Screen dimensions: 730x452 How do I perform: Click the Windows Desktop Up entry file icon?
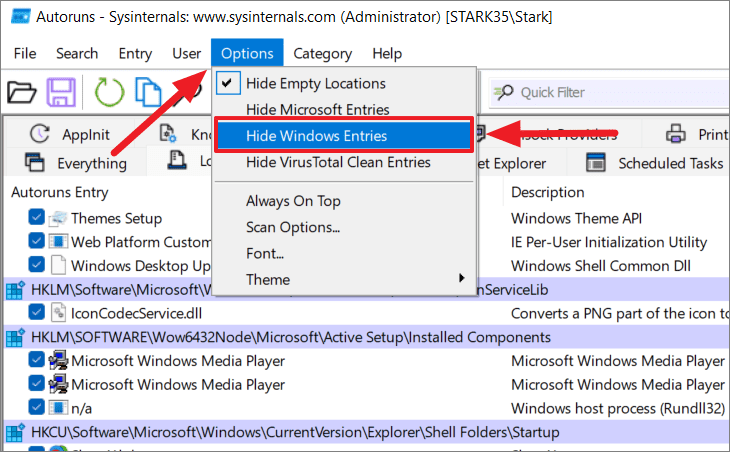[58, 265]
